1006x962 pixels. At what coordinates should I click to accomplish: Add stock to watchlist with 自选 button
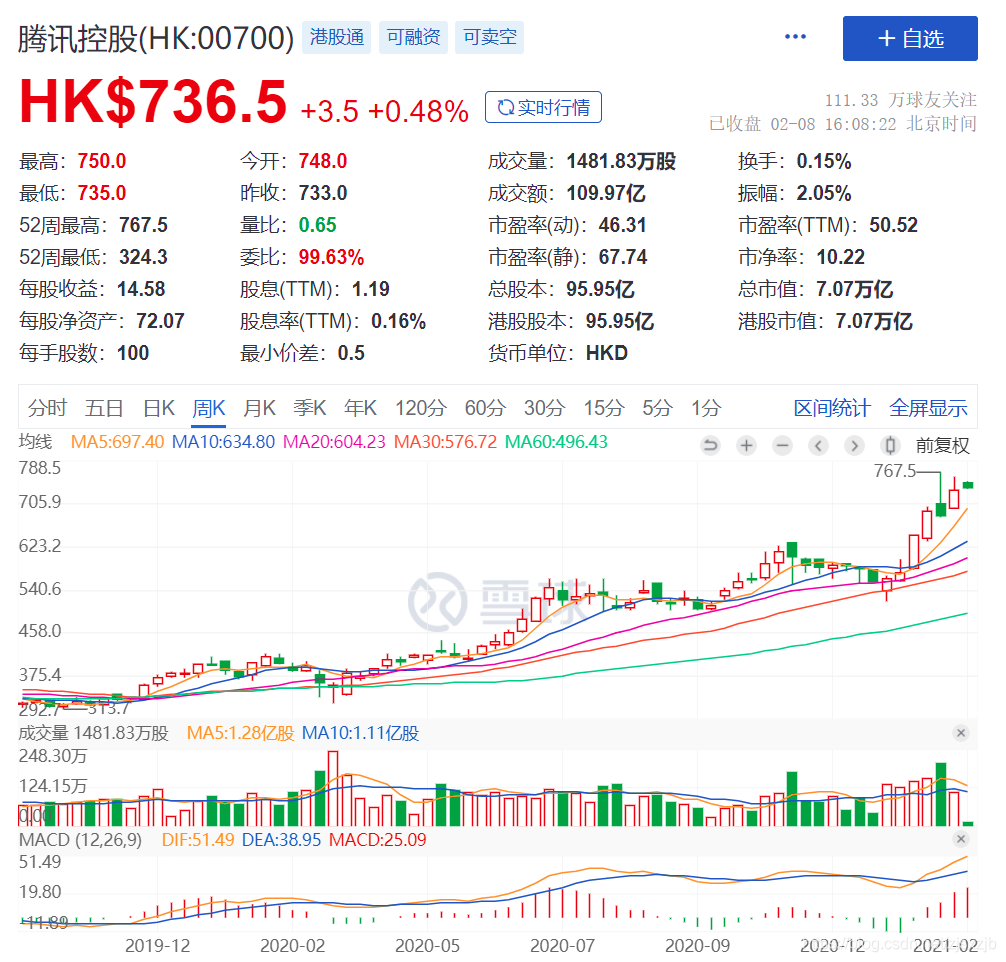910,39
